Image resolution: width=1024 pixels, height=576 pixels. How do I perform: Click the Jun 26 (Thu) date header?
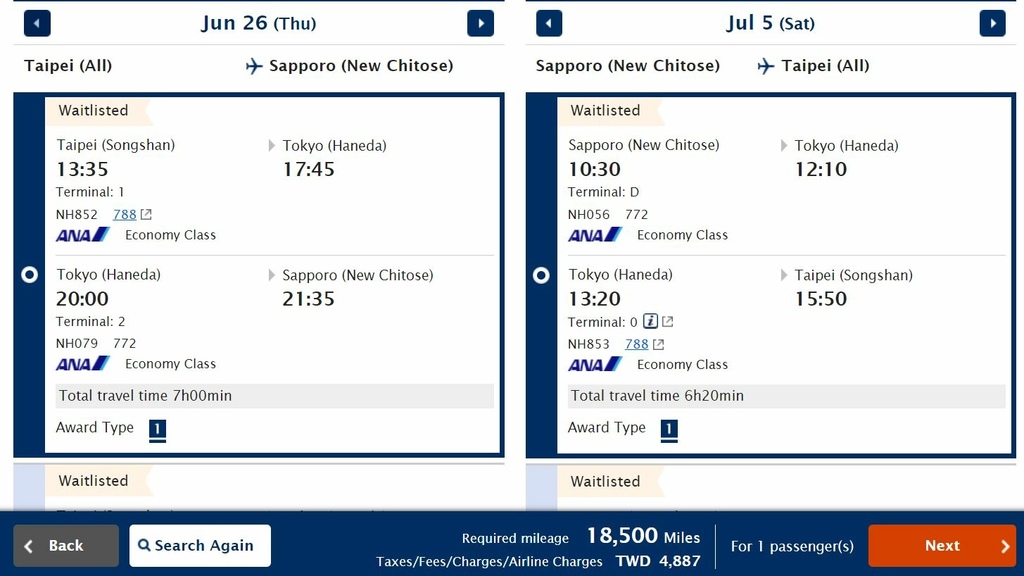tap(258, 23)
